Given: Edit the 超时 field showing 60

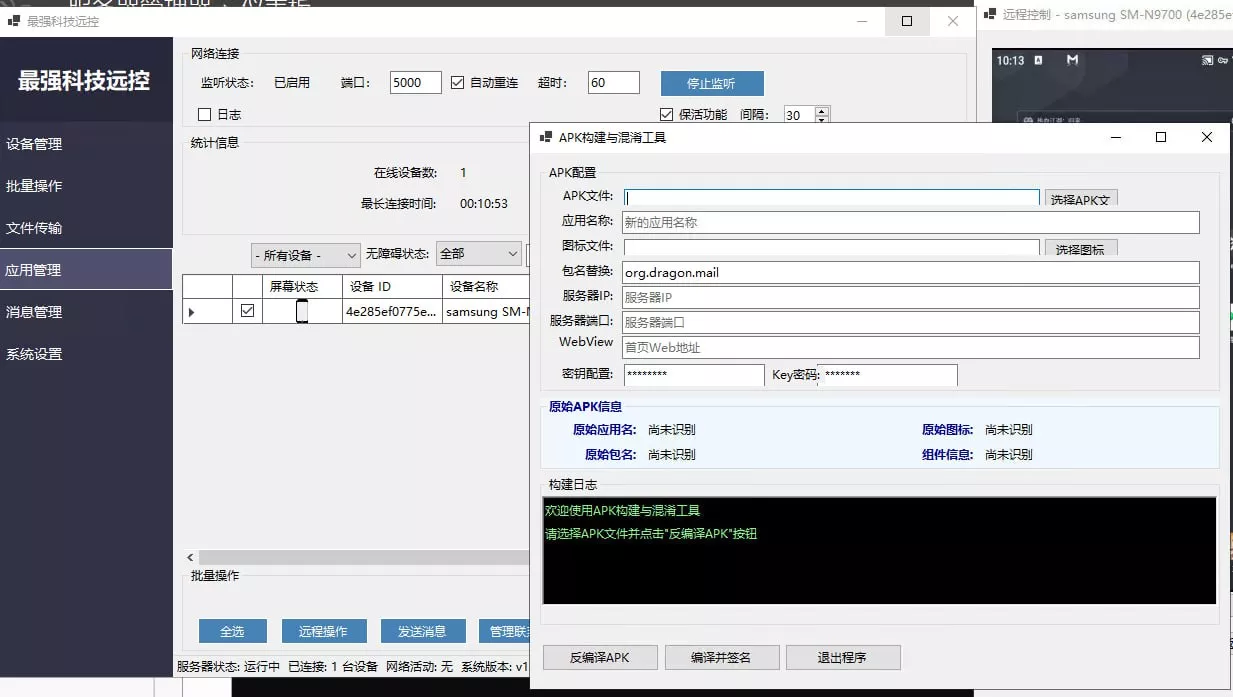Looking at the screenshot, I should (x=613, y=83).
